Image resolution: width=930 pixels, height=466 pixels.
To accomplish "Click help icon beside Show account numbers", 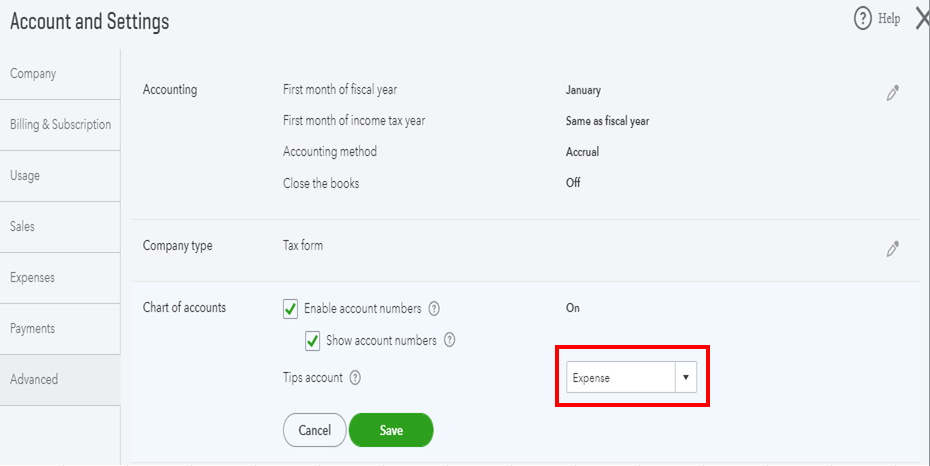I will pyautogui.click(x=449, y=340).
